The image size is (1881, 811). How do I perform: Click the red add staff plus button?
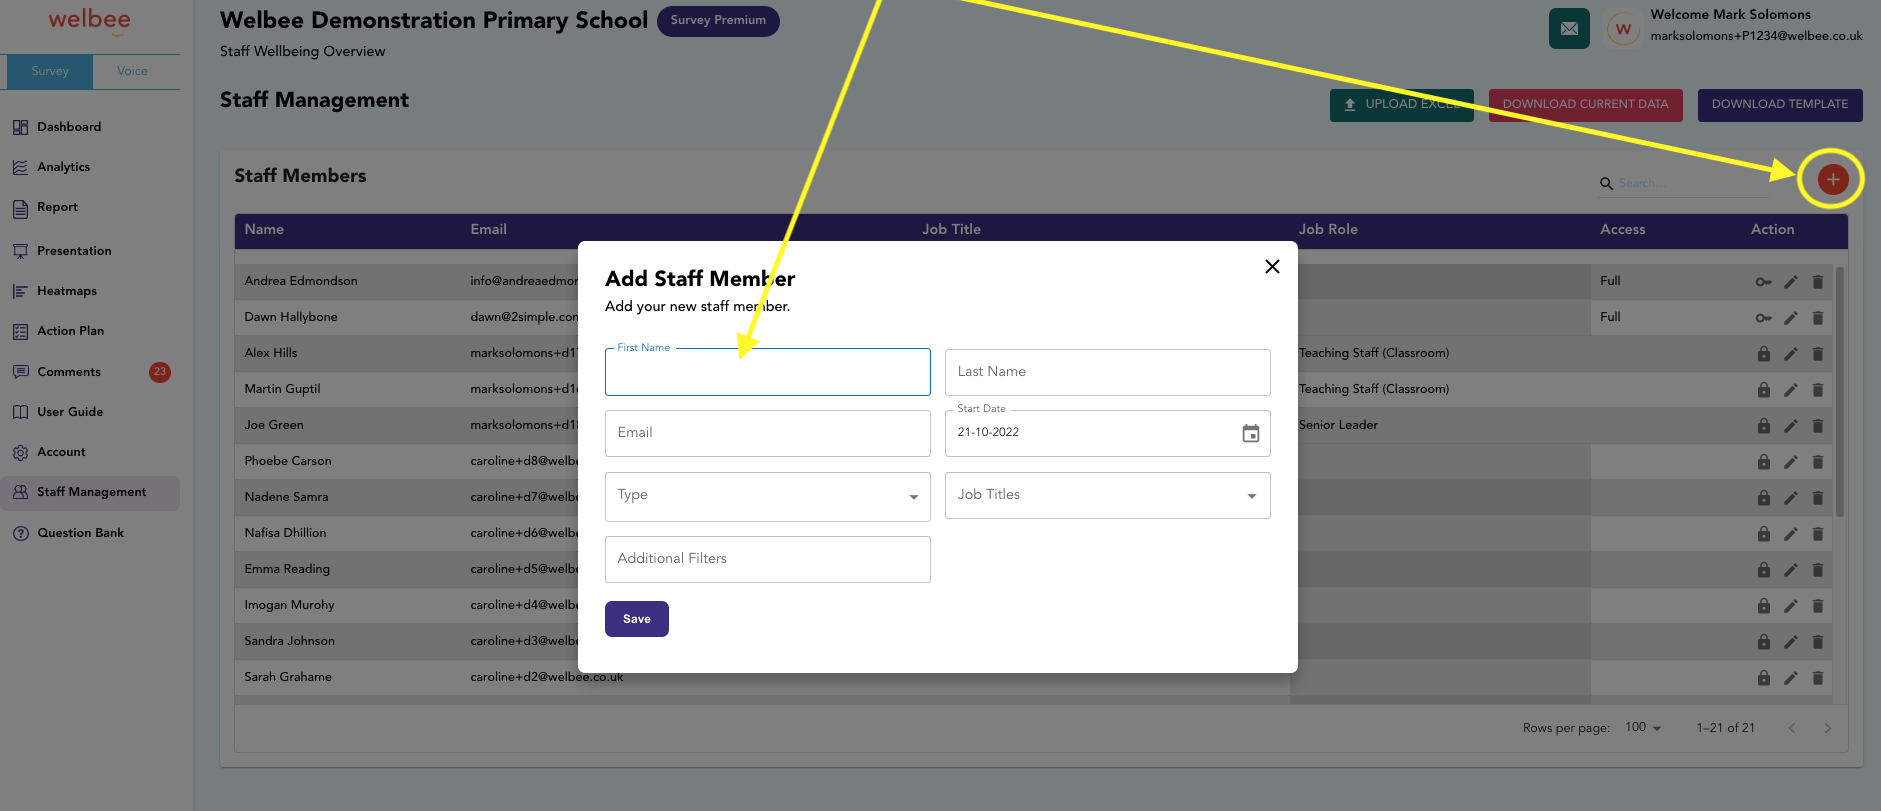[1832, 180]
